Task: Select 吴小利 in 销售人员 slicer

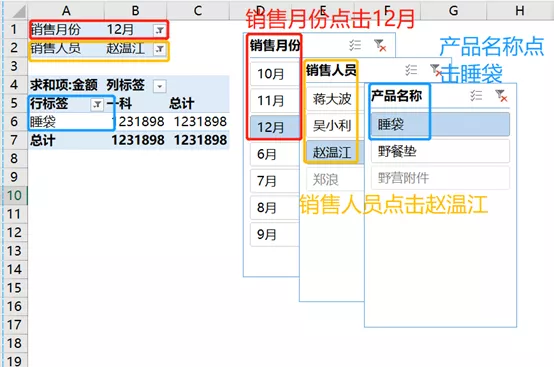Action: (x=335, y=125)
